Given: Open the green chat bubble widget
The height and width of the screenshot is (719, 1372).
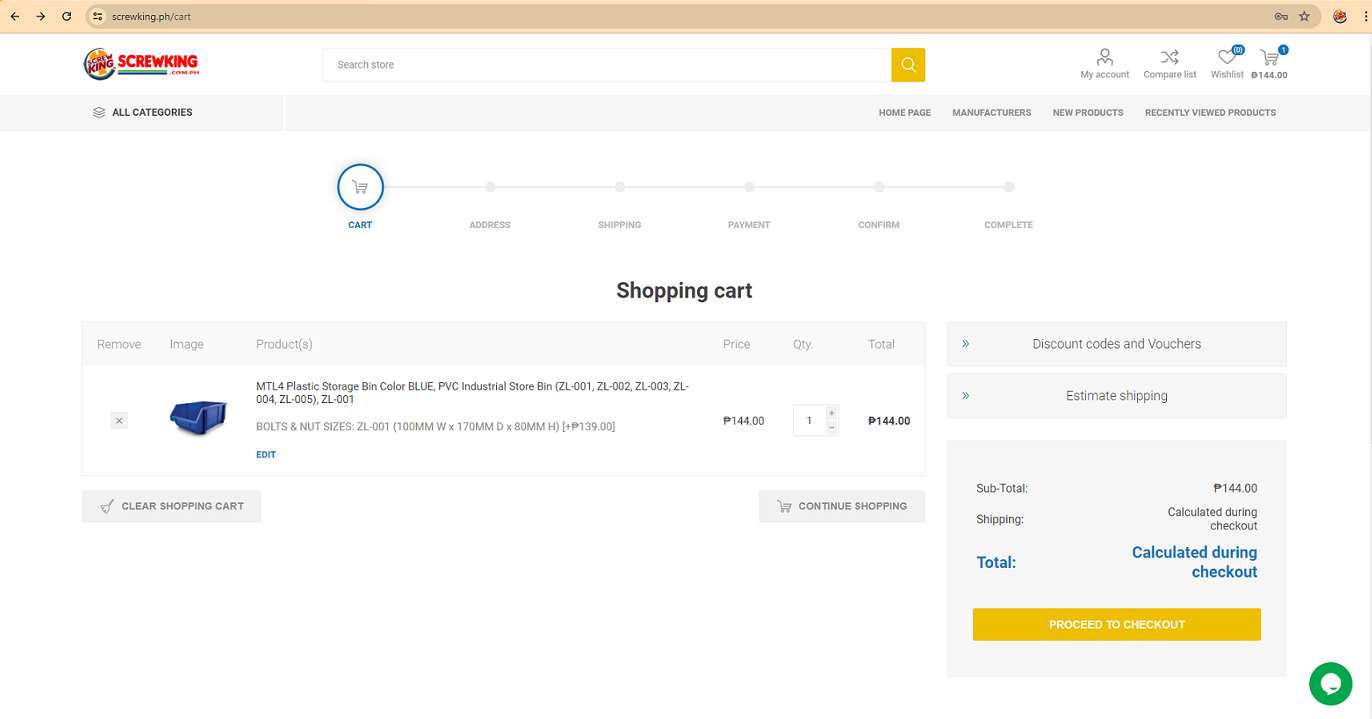Looking at the screenshot, I should point(1330,684).
